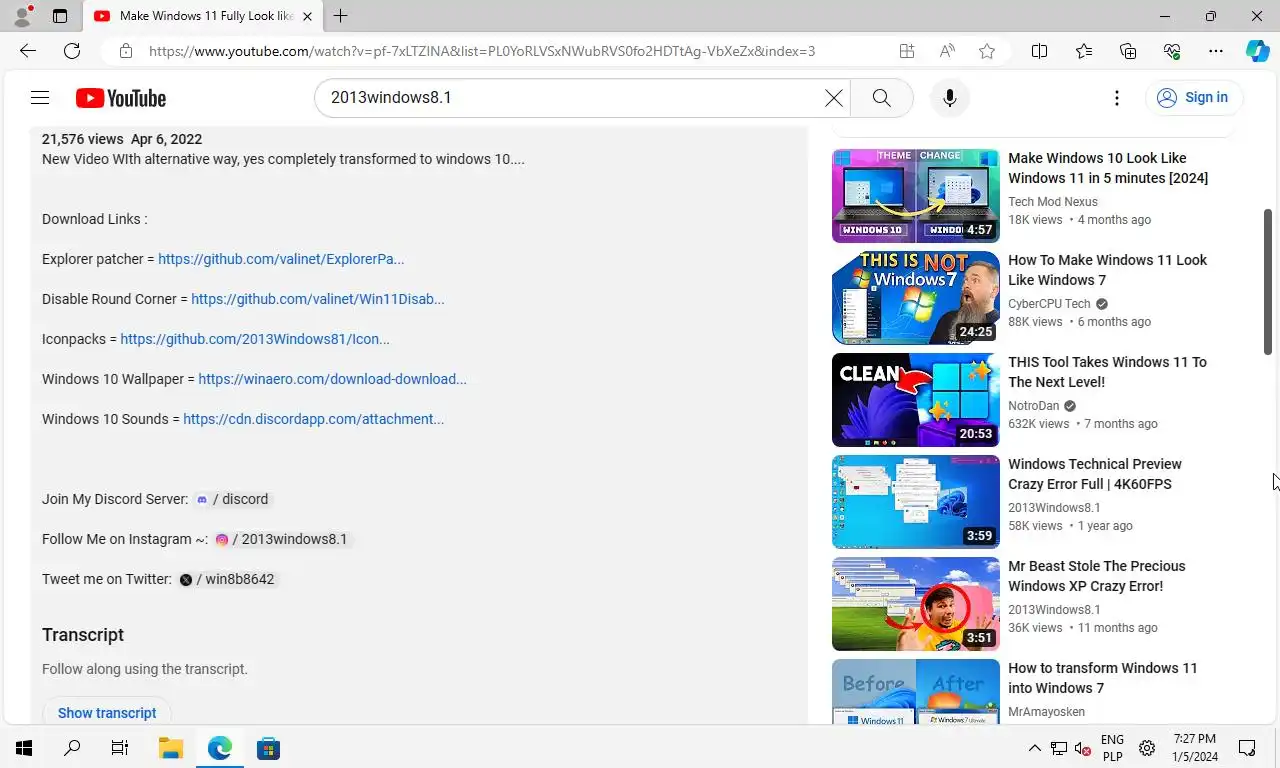Focus the YouTube search field

click(572, 98)
